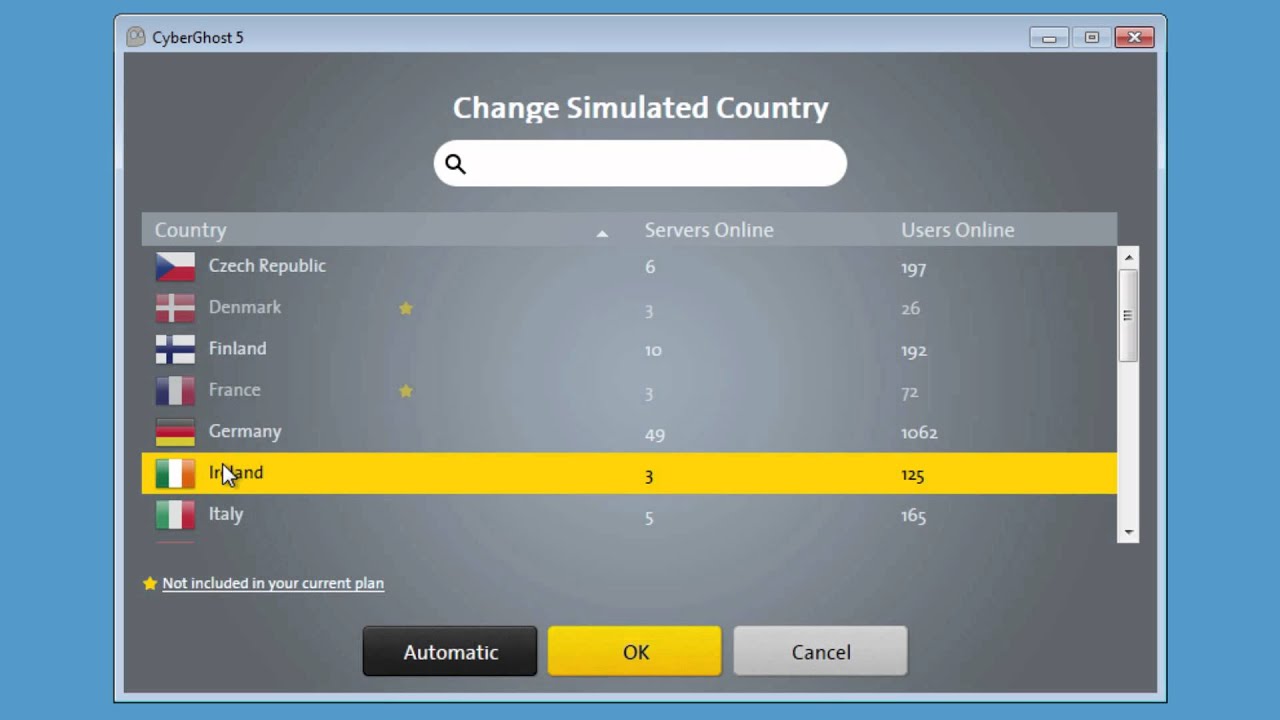Select the Denmark country name
Viewport: 1280px width, 720px height.
(x=245, y=307)
